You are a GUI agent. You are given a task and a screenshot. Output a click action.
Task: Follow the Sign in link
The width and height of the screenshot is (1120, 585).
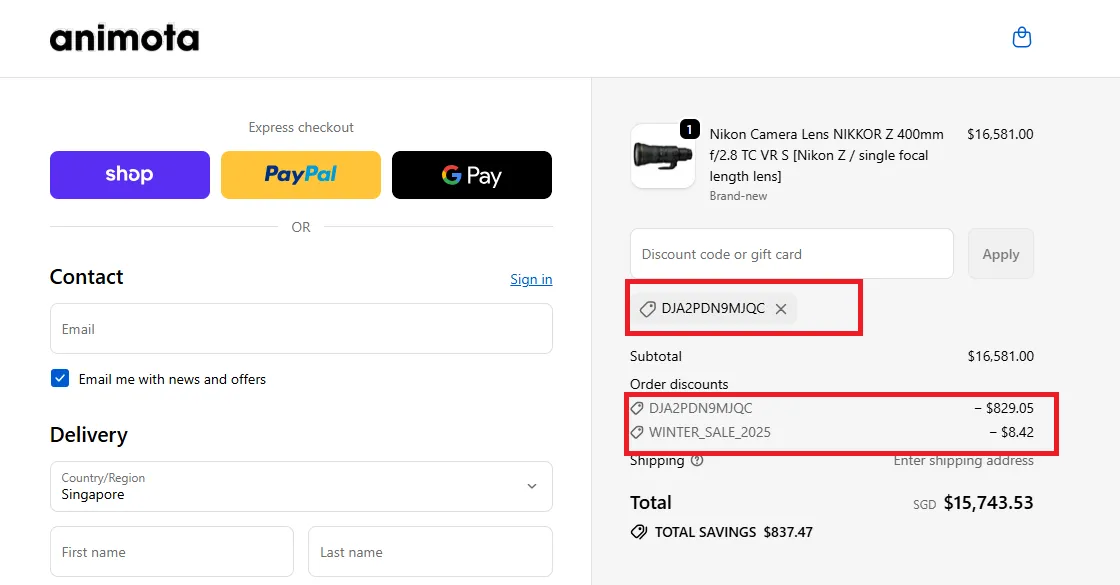coord(531,279)
